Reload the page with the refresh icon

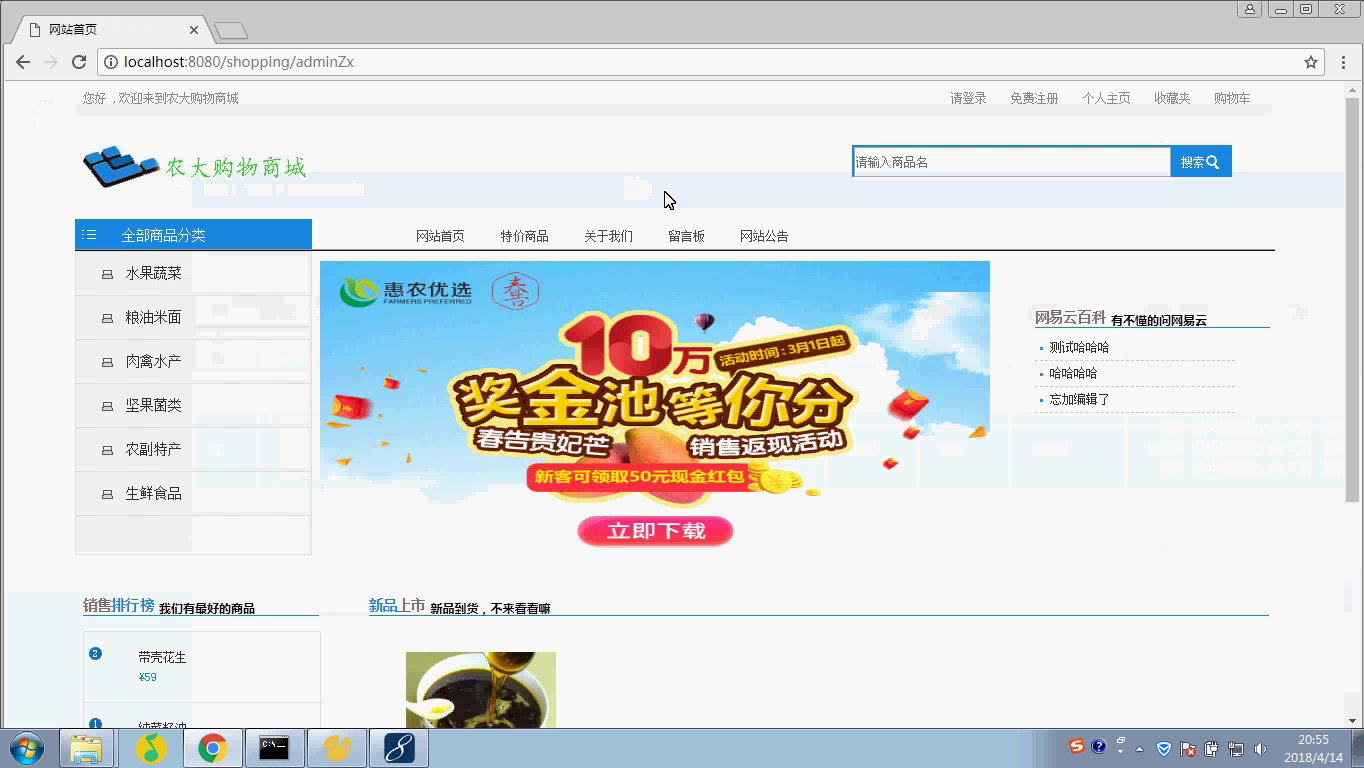[79, 62]
